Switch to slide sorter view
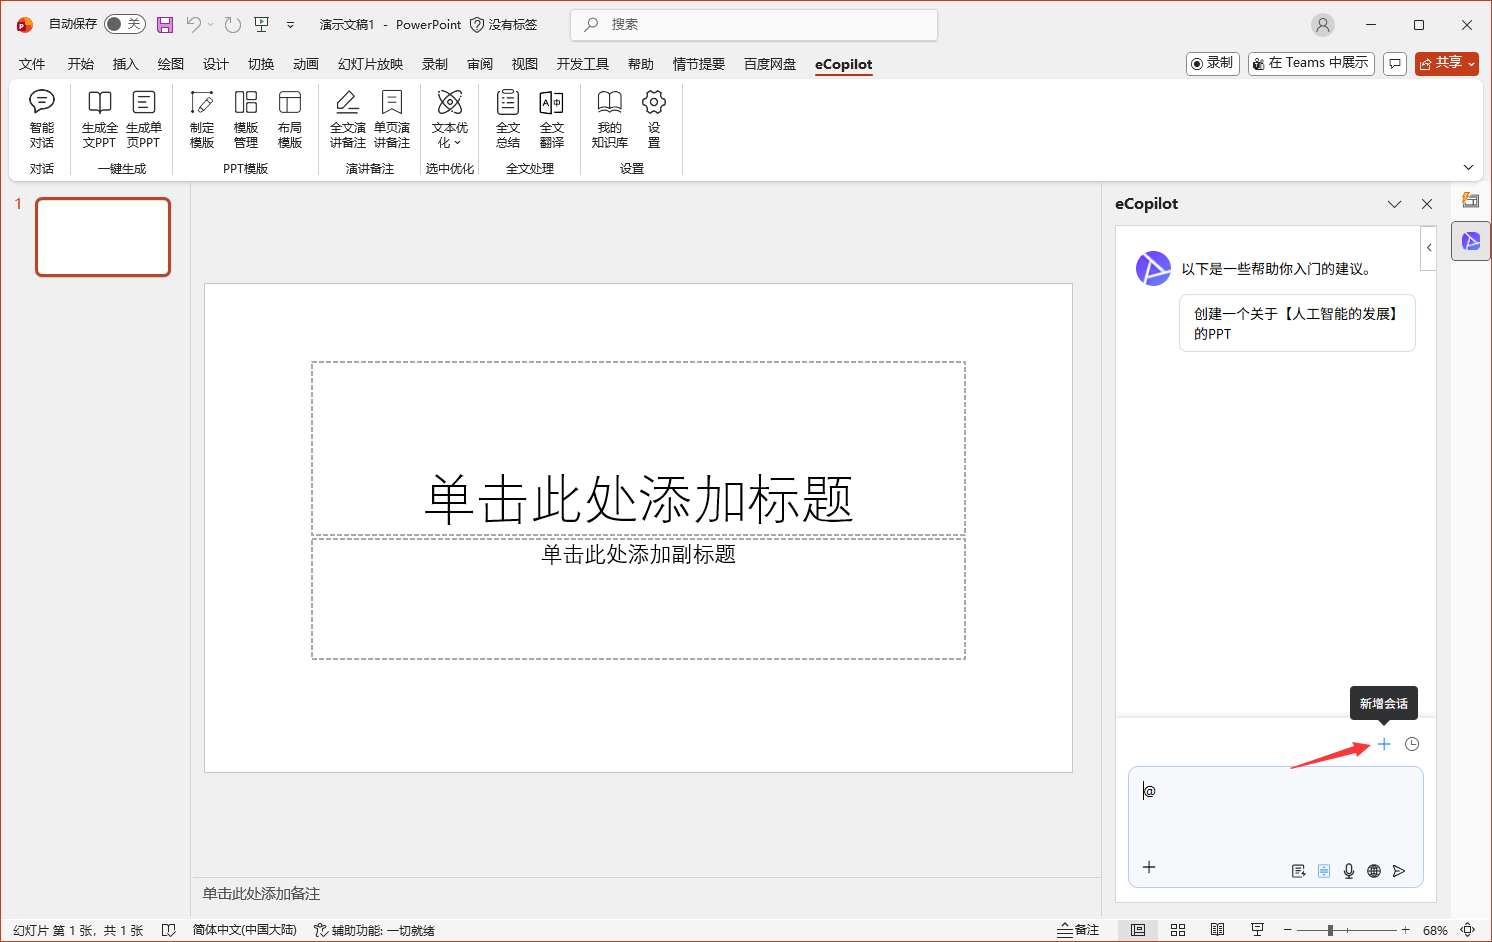The width and height of the screenshot is (1492, 942). point(1178,930)
